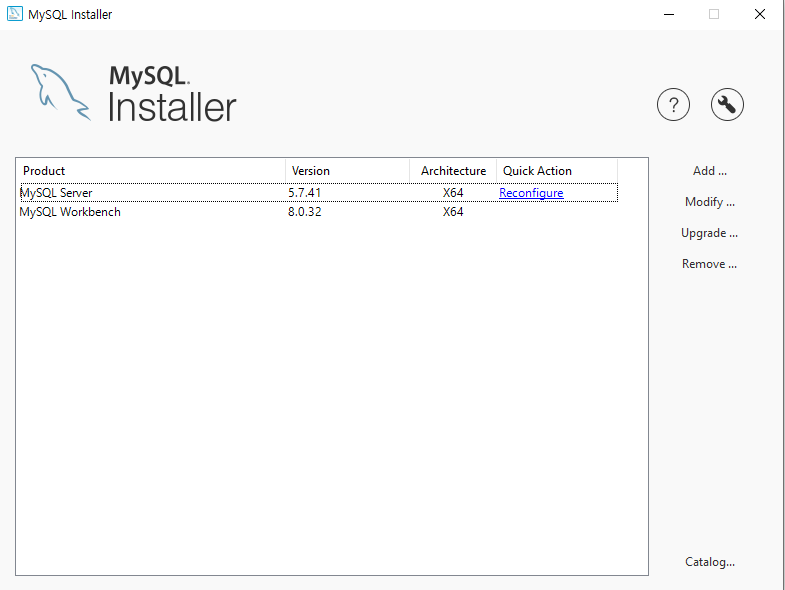Viewport: 785px width, 590px height.
Task: Click X64 cell in MySQL Workbench row
Action: pos(453,212)
